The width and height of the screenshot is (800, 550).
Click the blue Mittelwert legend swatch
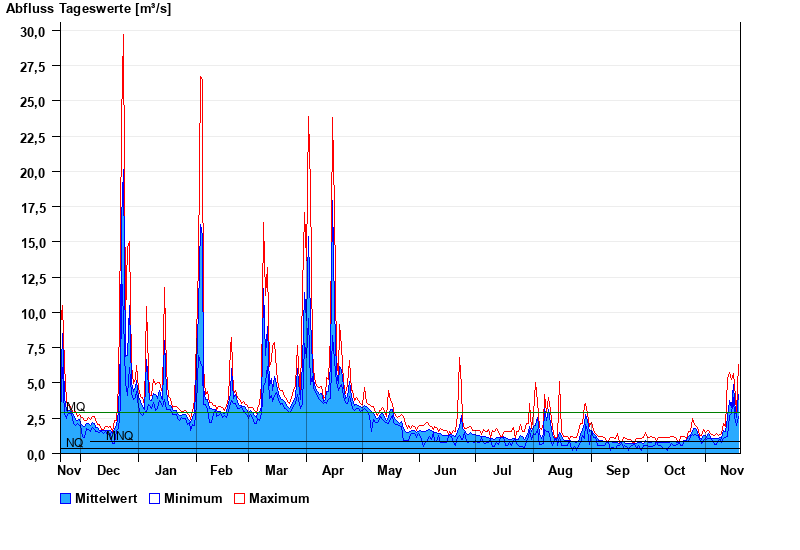coord(66,498)
